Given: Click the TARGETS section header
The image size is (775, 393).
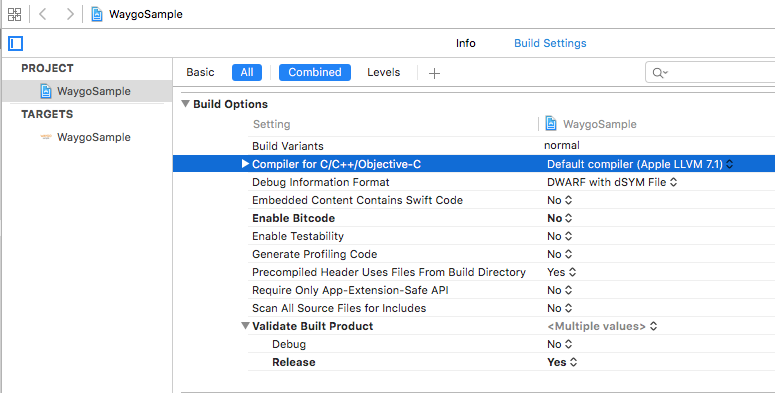Looking at the screenshot, I should (47, 114).
